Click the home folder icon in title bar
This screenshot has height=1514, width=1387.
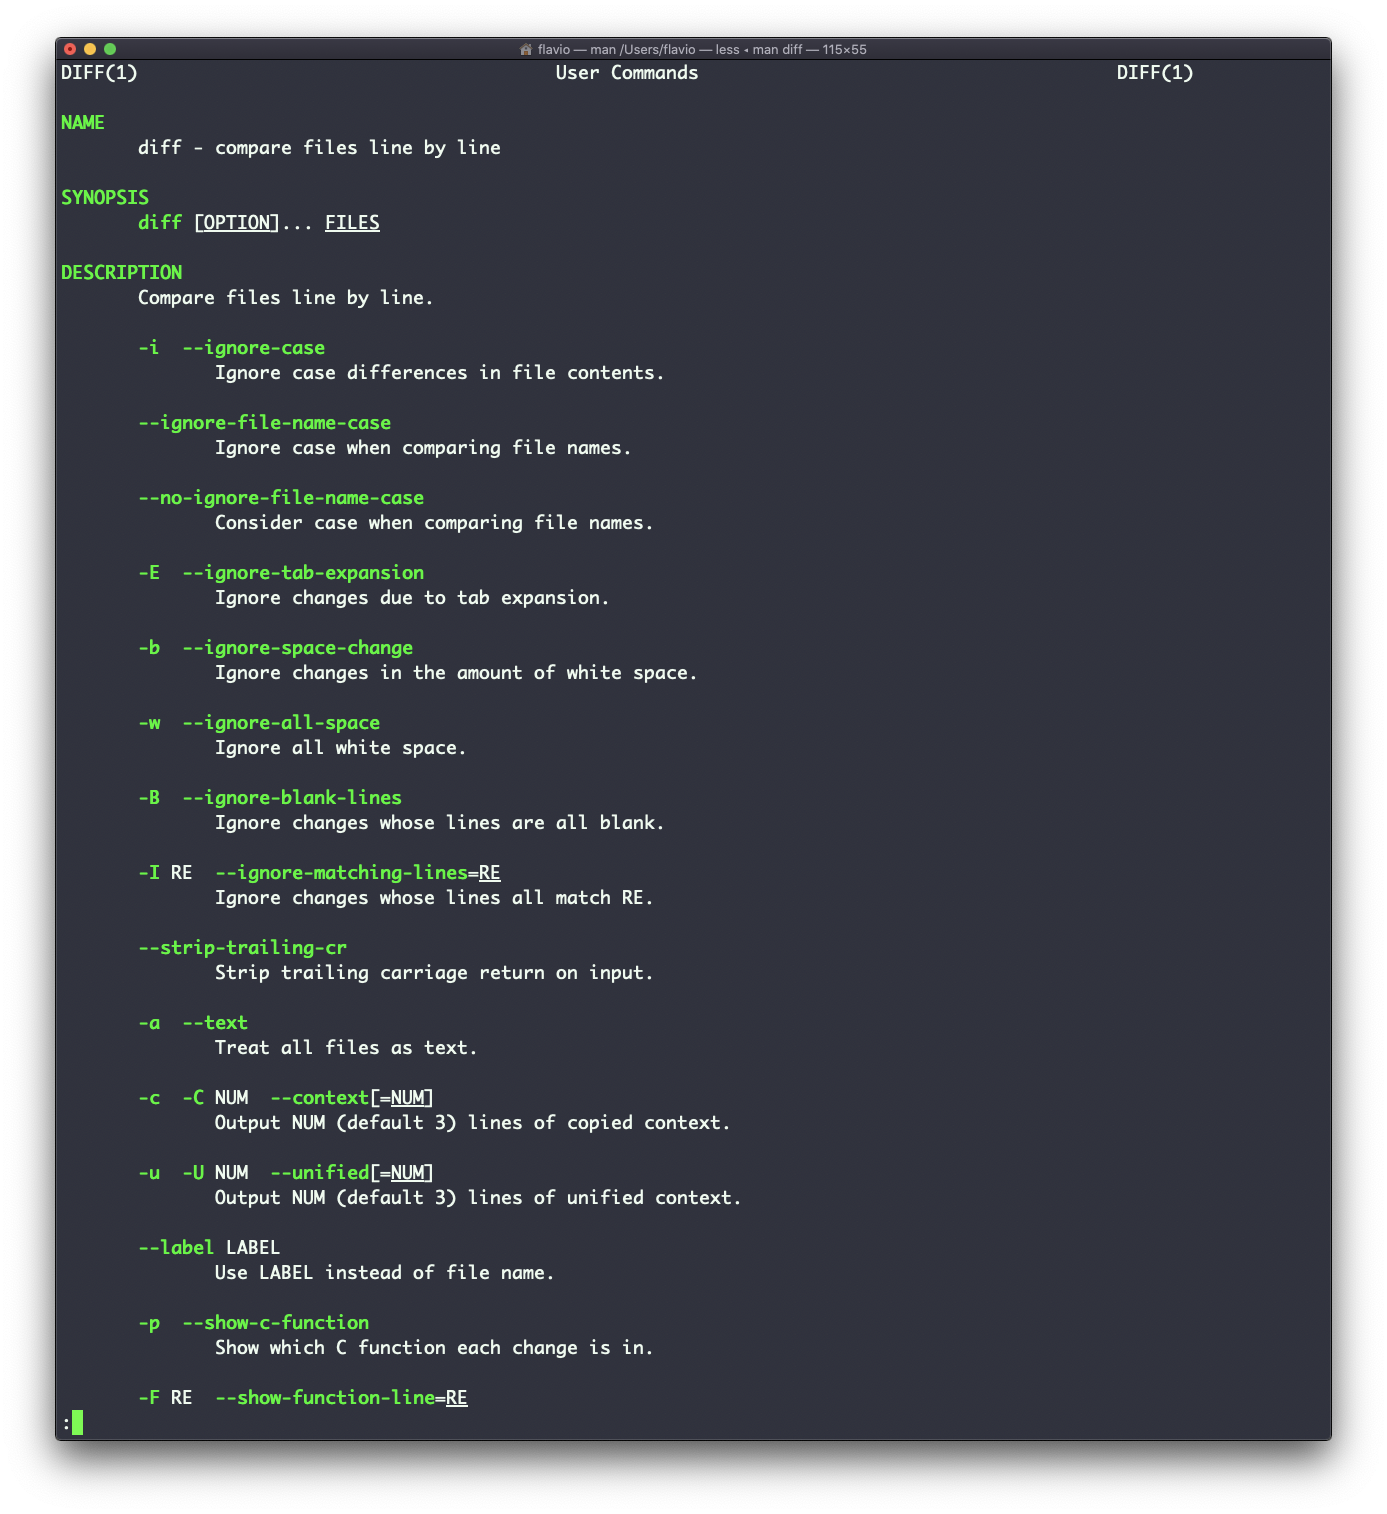point(526,49)
